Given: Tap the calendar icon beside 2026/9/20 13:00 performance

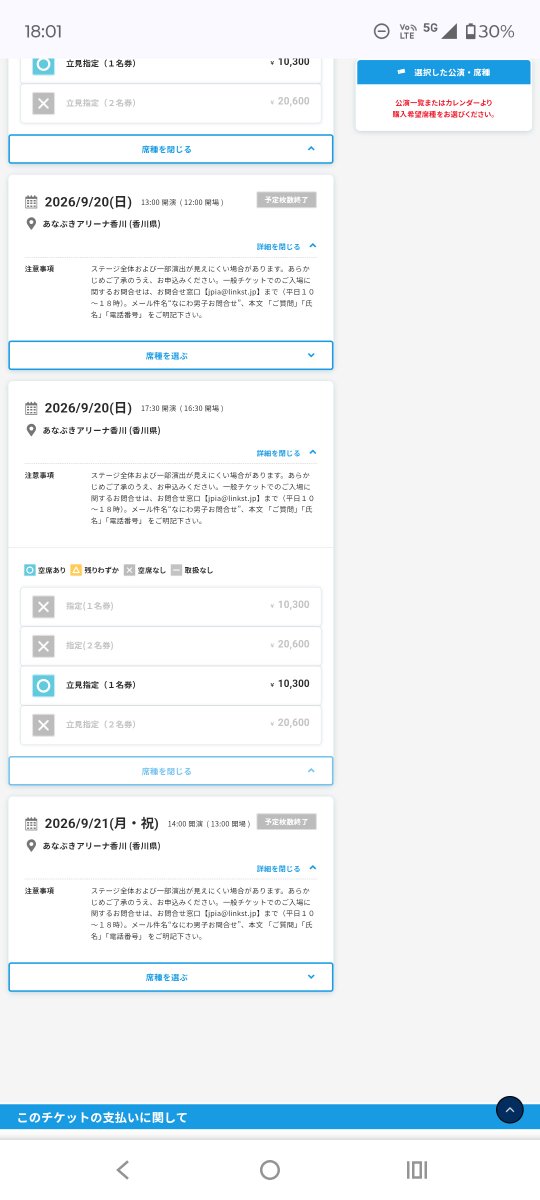Looking at the screenshot, I should pos(31,202).
